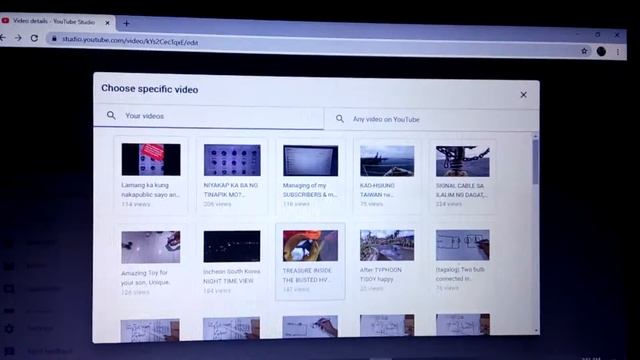The width and height of the screenshot is (640, 360).
Task: Select the 'Incheon South Korea NIGHT TIME VIEW' thumbnail
Action: click(232, 246)
